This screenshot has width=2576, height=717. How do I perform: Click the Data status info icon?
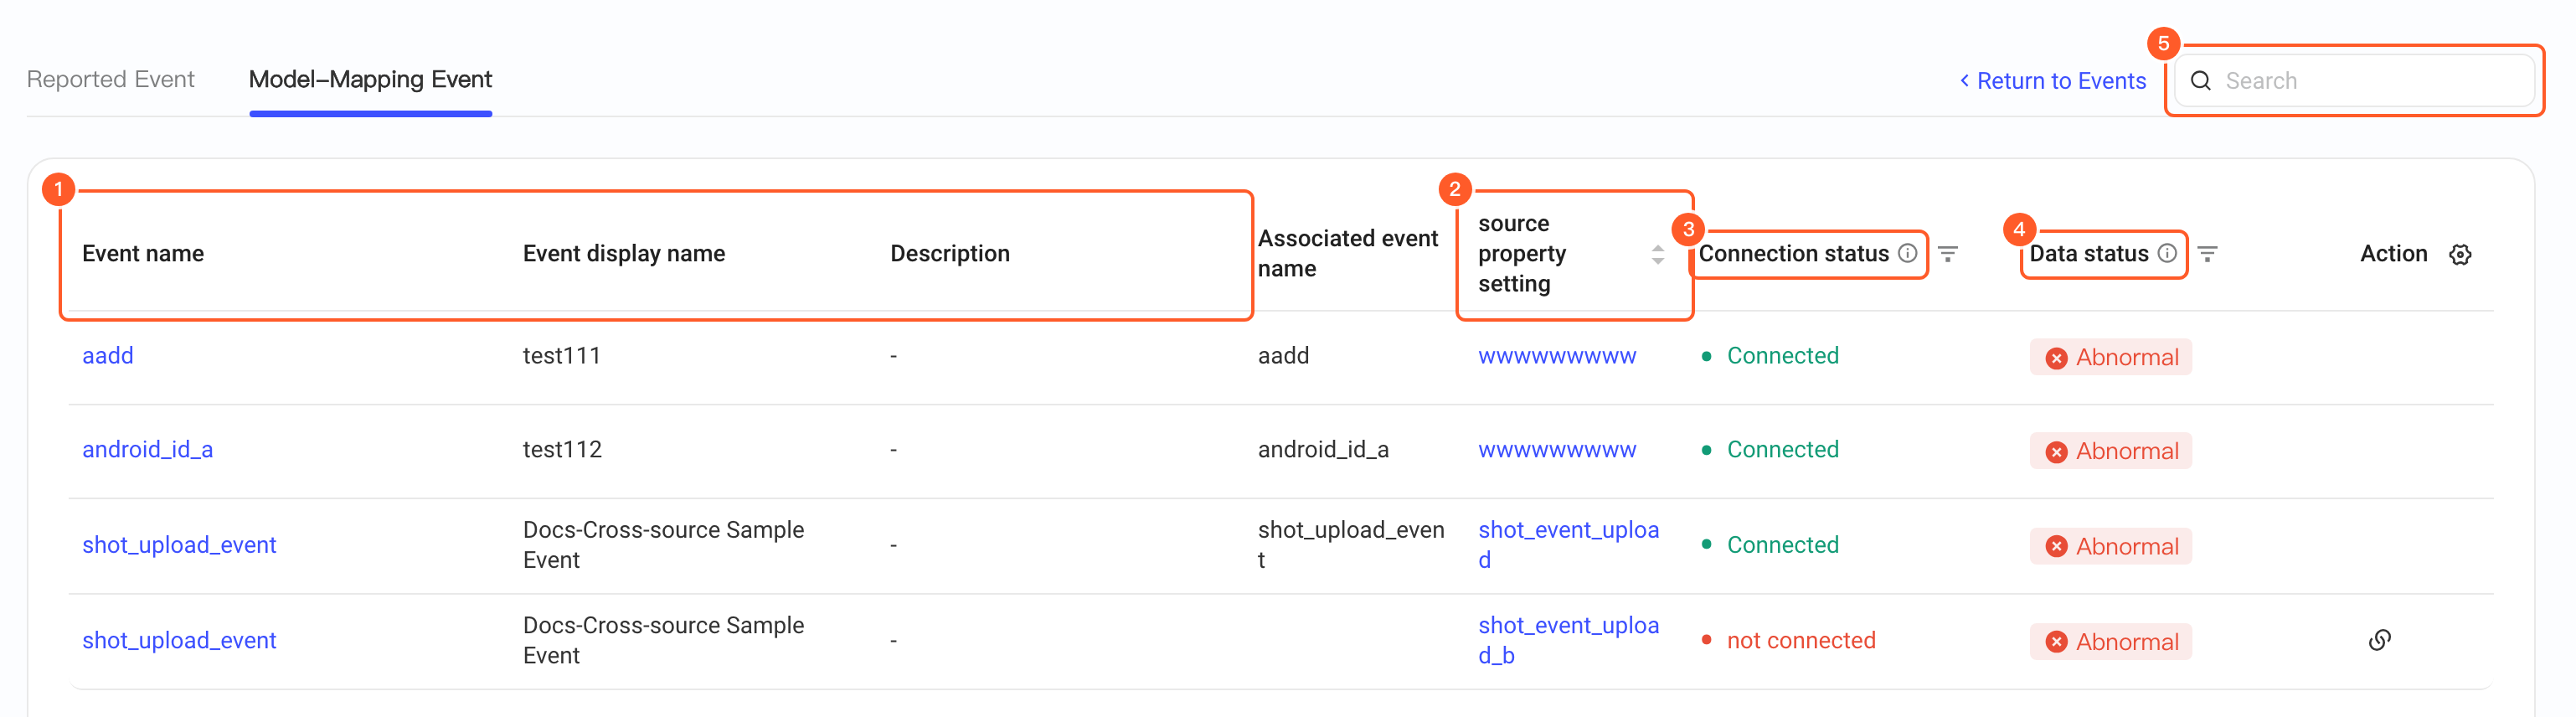click(2167, 253)
